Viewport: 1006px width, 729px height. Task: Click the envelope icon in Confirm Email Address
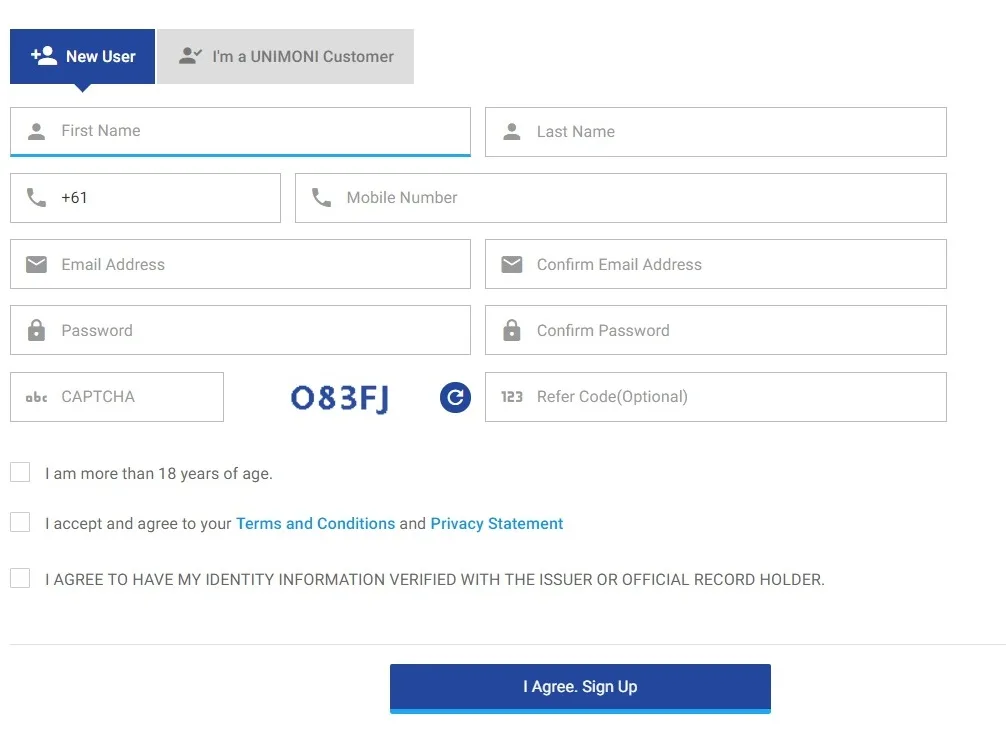coord(512,265)
